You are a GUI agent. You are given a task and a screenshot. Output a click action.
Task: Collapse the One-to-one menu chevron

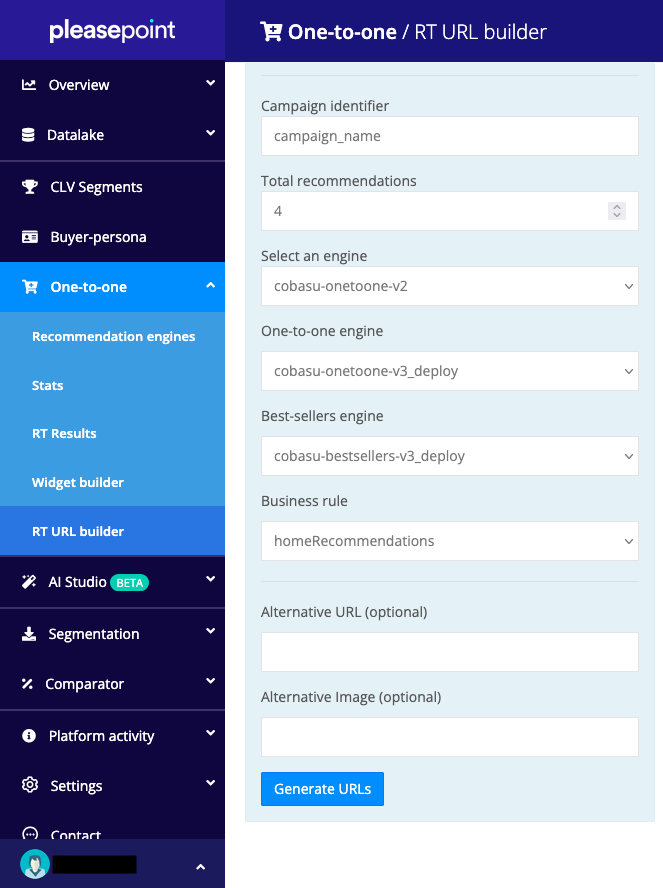point(210,286)
